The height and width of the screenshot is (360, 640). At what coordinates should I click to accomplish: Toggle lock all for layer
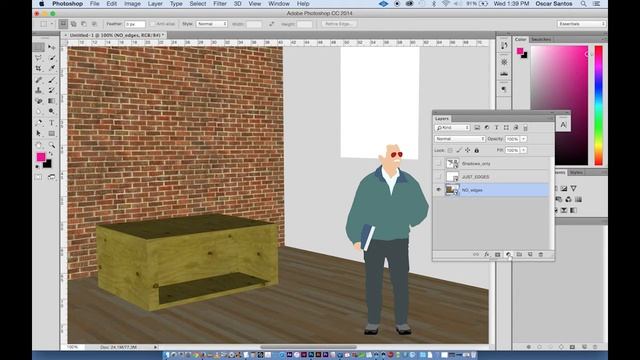tap(476, 151)
